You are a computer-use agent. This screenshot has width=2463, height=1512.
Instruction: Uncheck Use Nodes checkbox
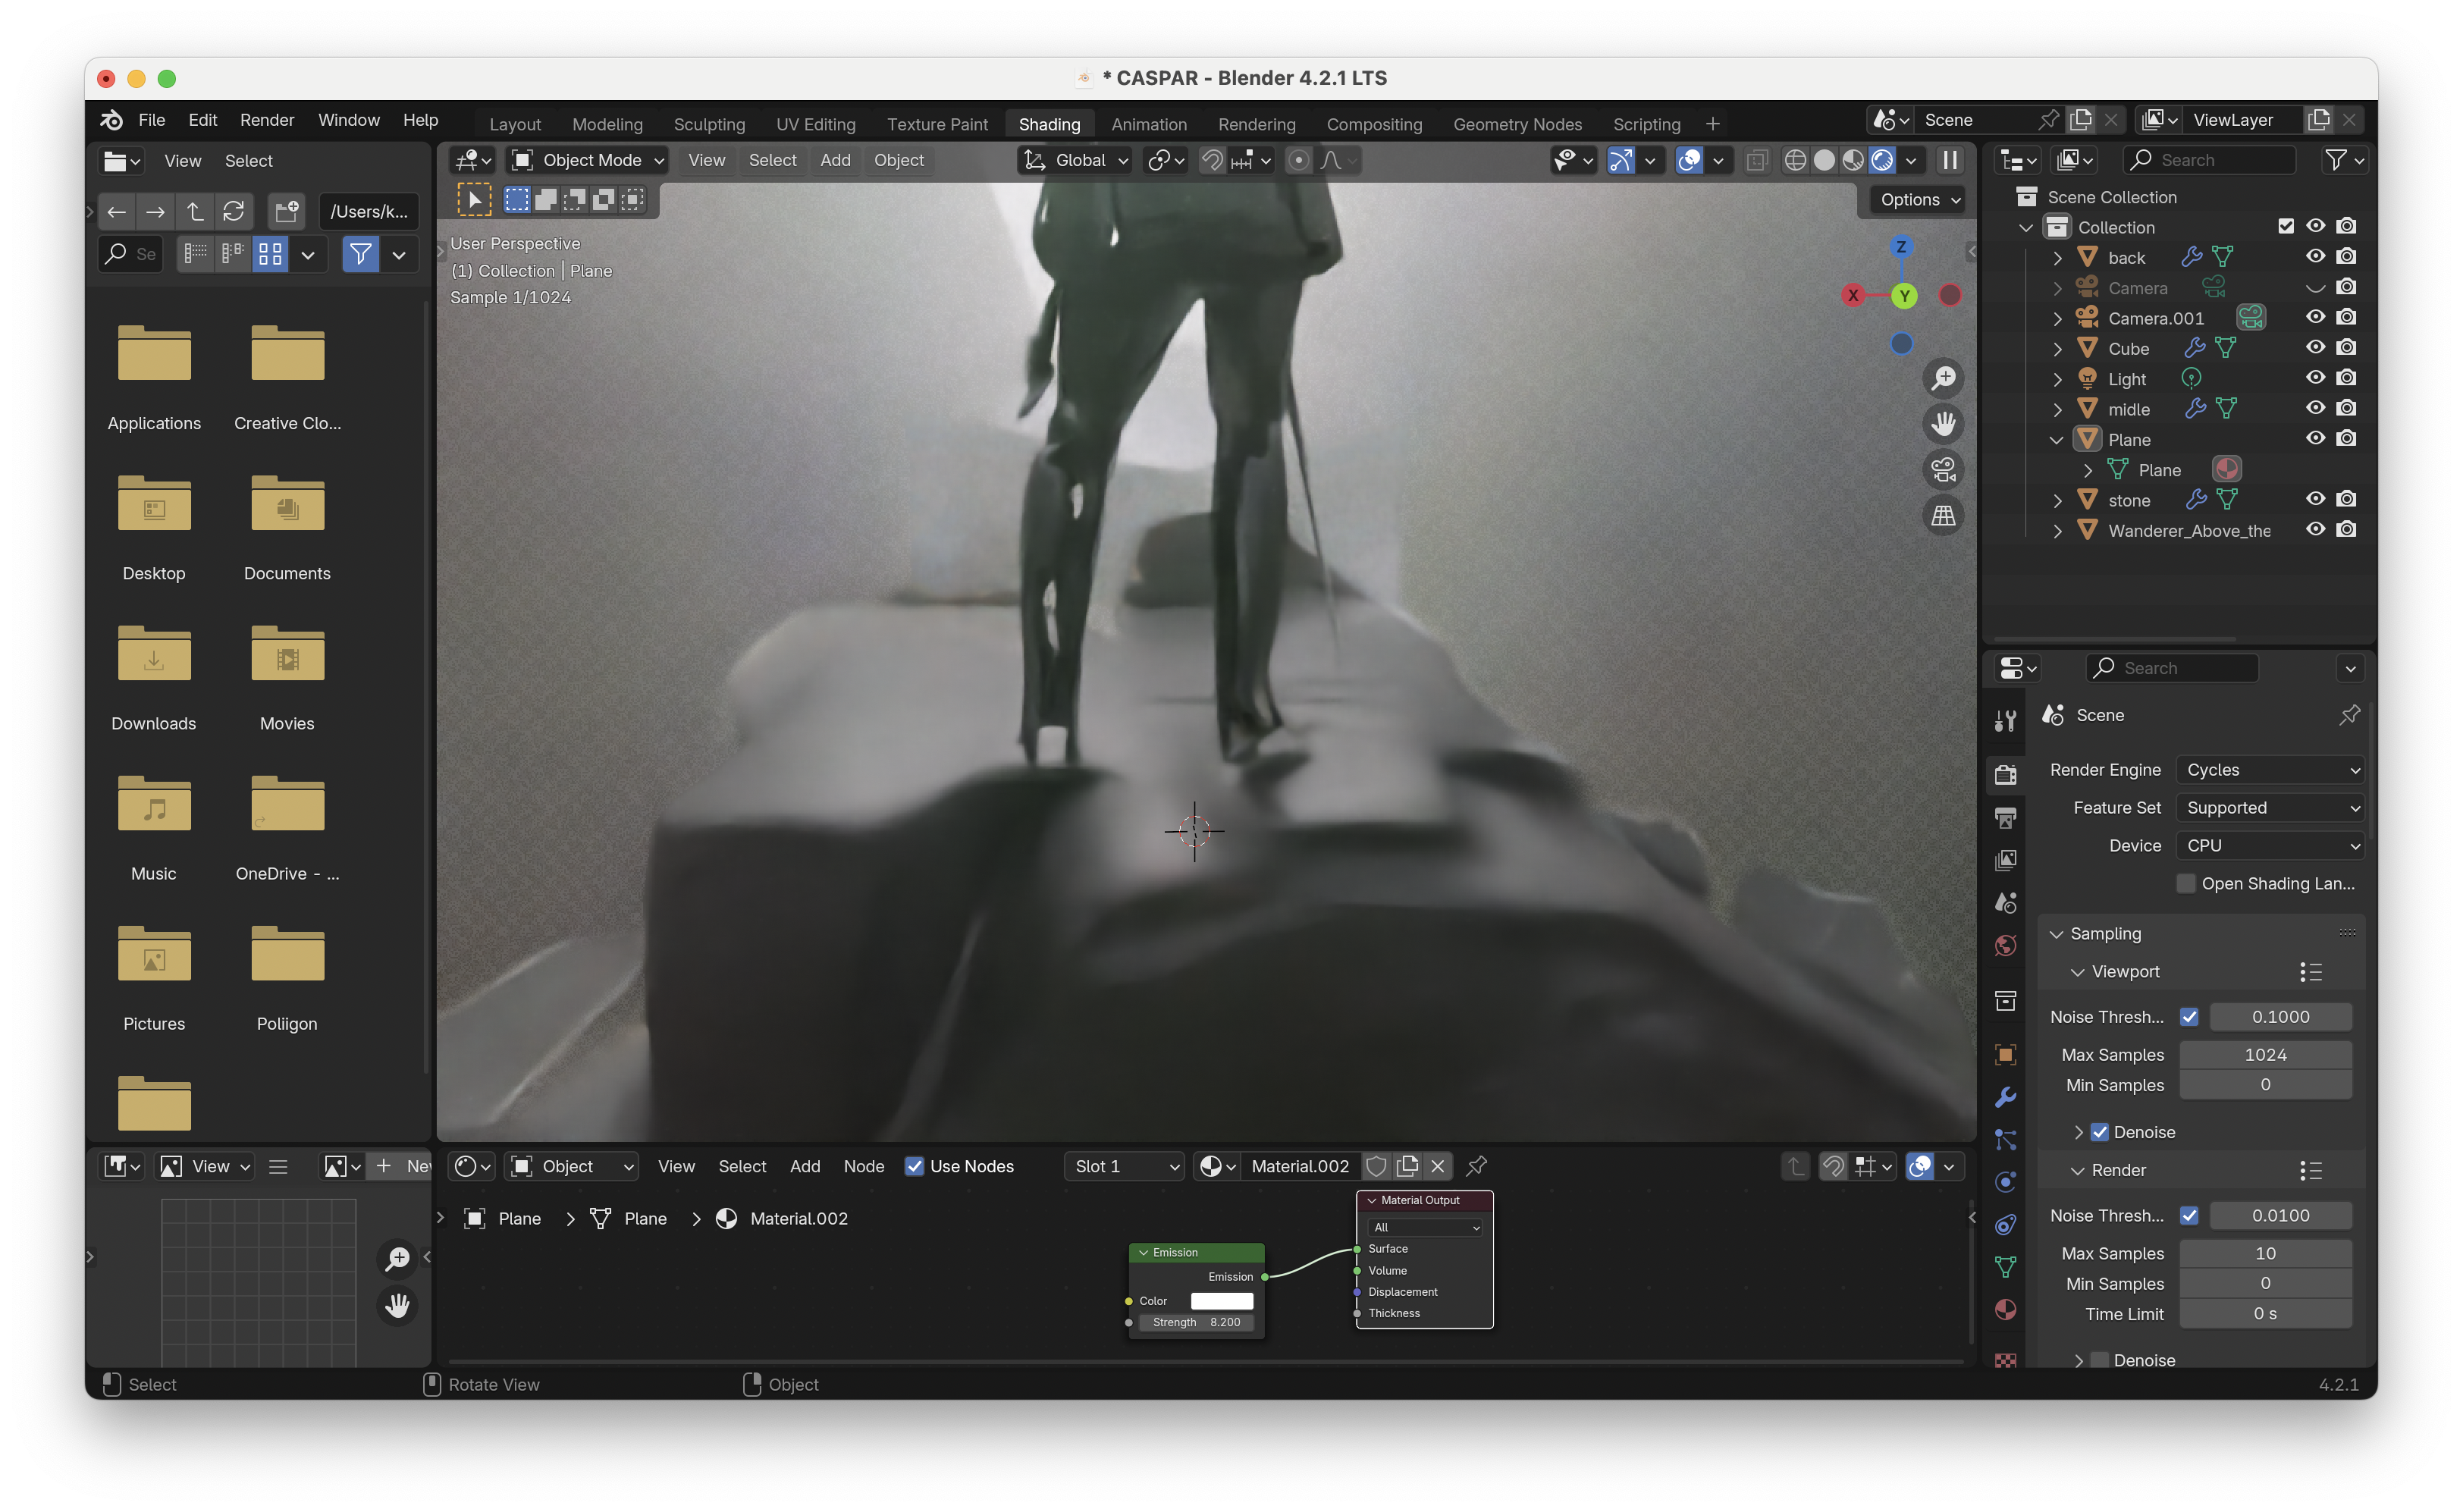click(914, 1166)
